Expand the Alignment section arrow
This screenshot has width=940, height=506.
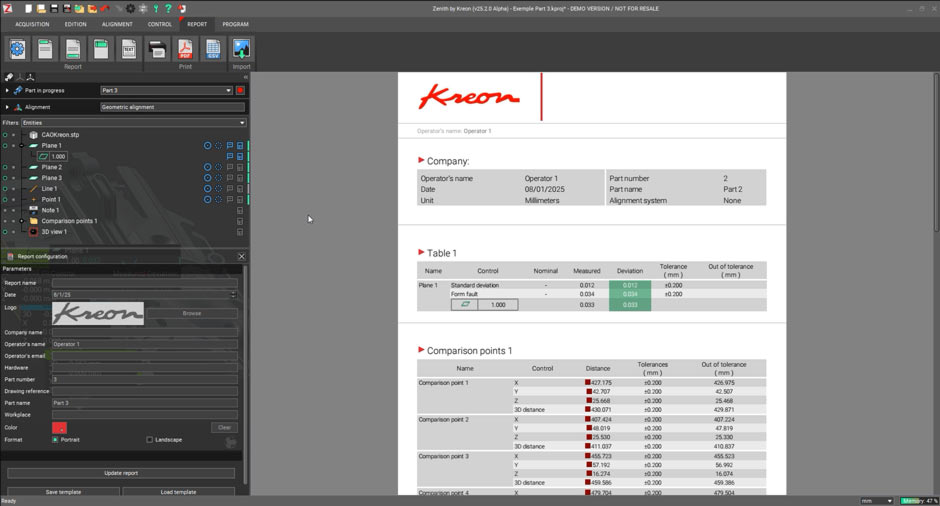(x=7, y=107)
